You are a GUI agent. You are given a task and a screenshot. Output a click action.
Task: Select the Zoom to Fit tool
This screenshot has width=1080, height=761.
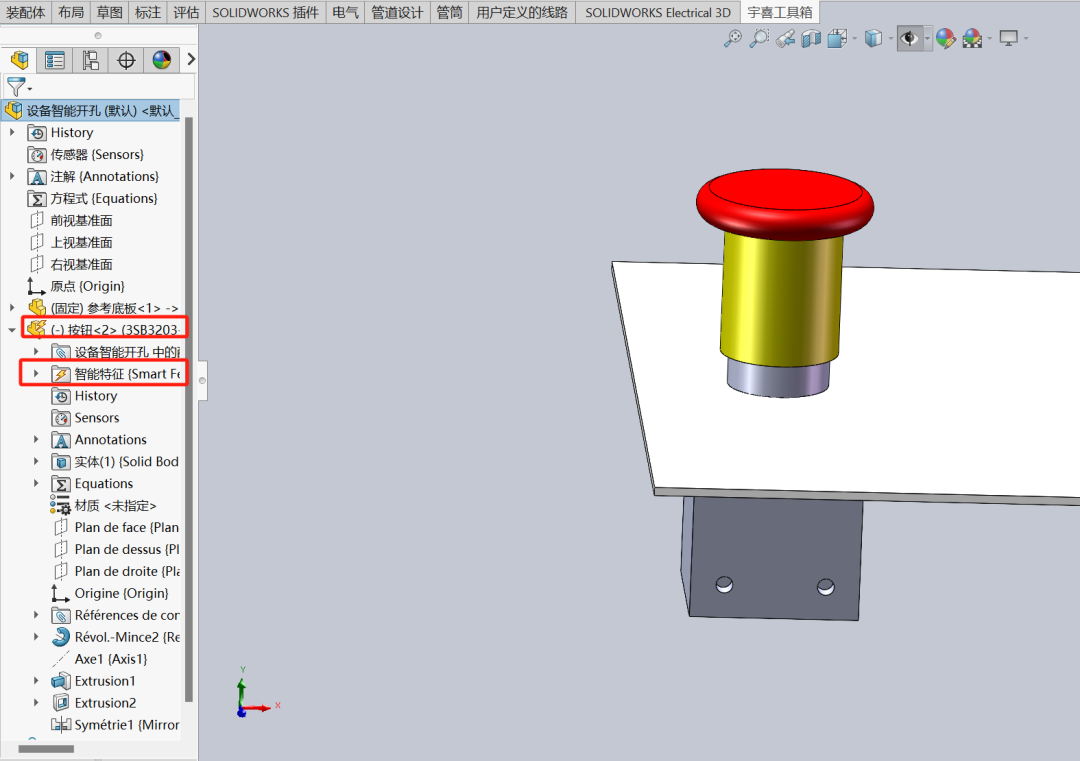tap(733, 38)
